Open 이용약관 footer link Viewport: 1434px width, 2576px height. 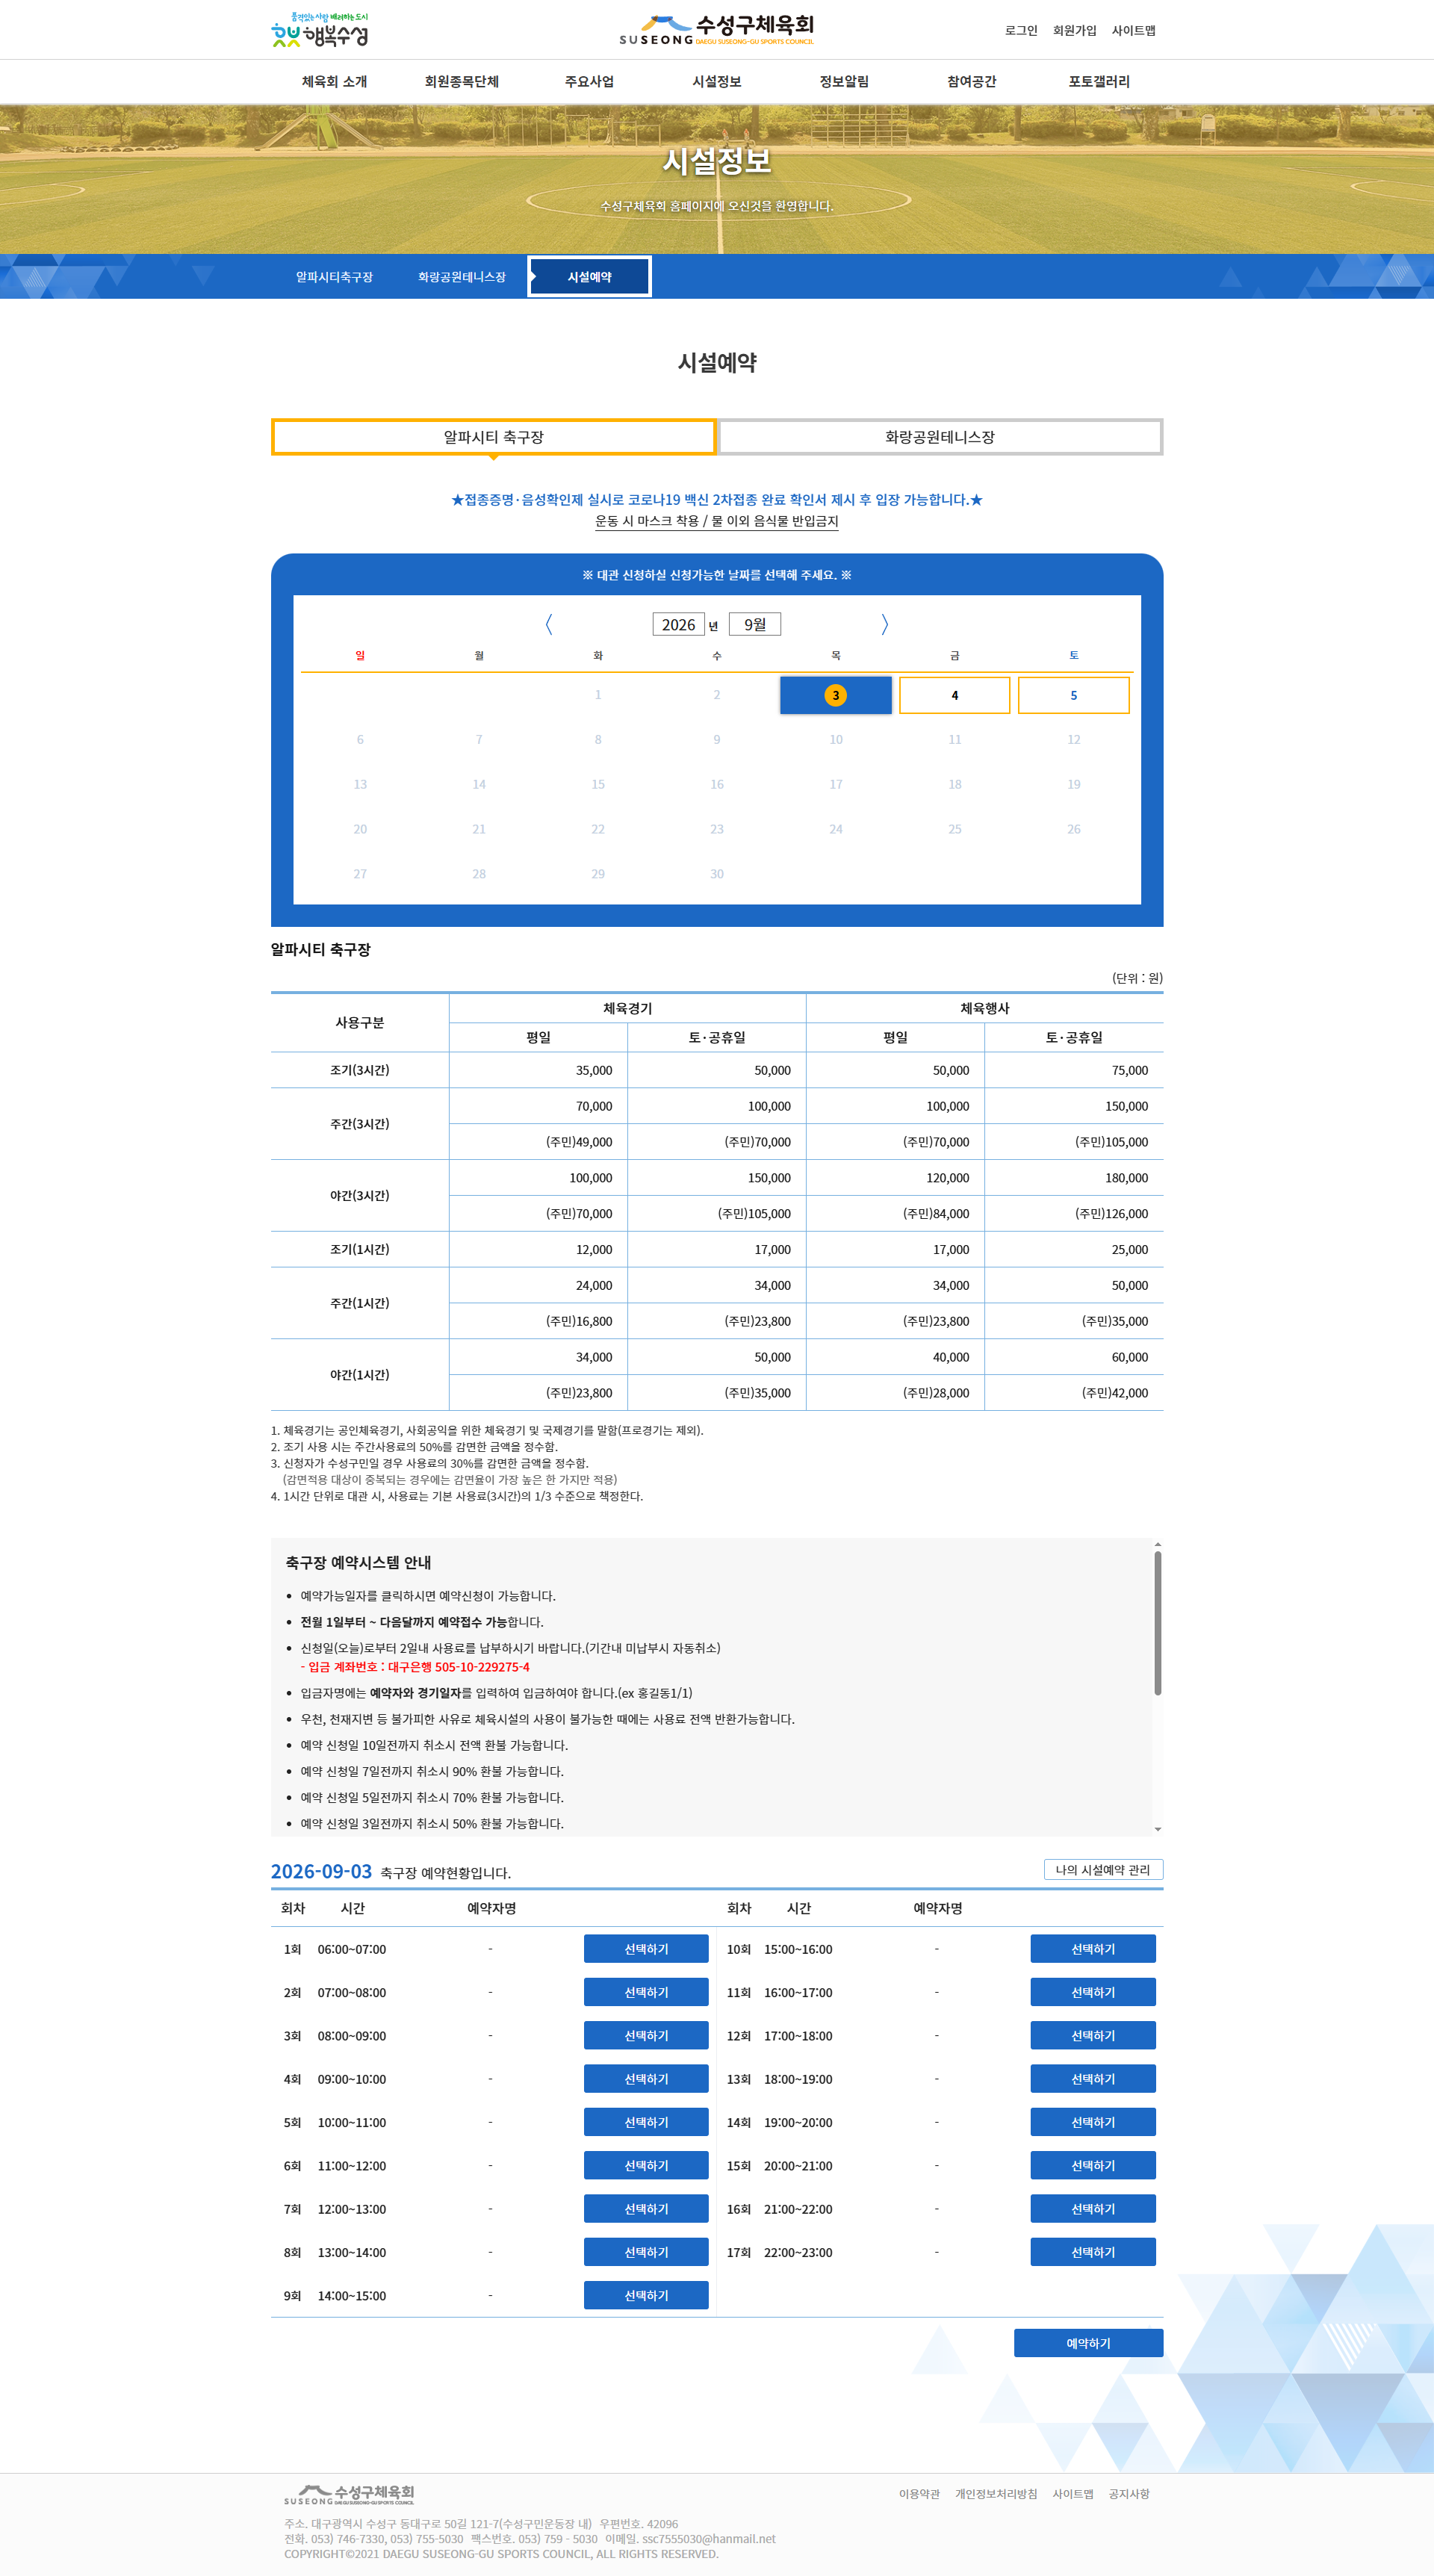tap(919, 2494)
